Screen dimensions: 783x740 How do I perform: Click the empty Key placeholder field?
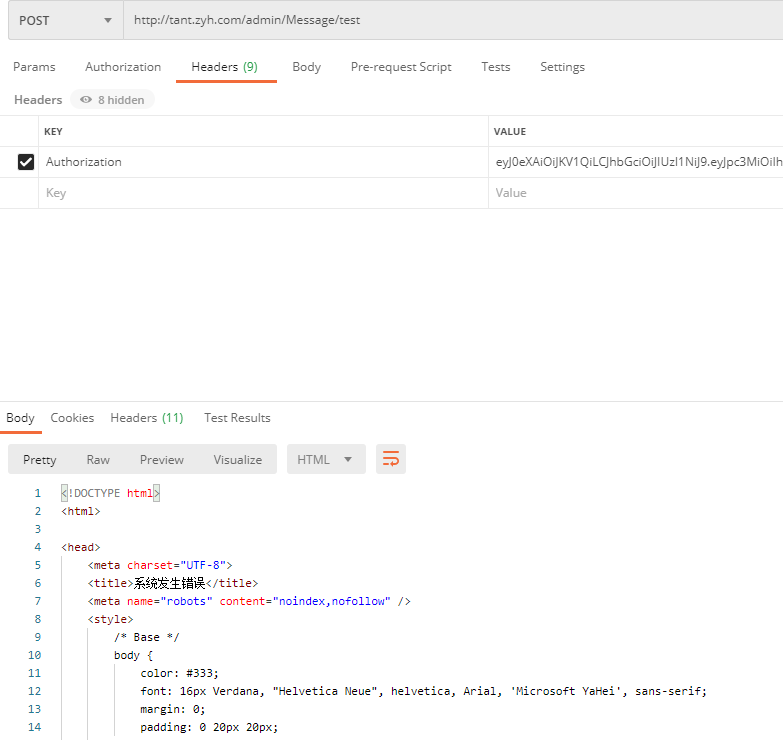pyautogui.click(x=263, y=193)
